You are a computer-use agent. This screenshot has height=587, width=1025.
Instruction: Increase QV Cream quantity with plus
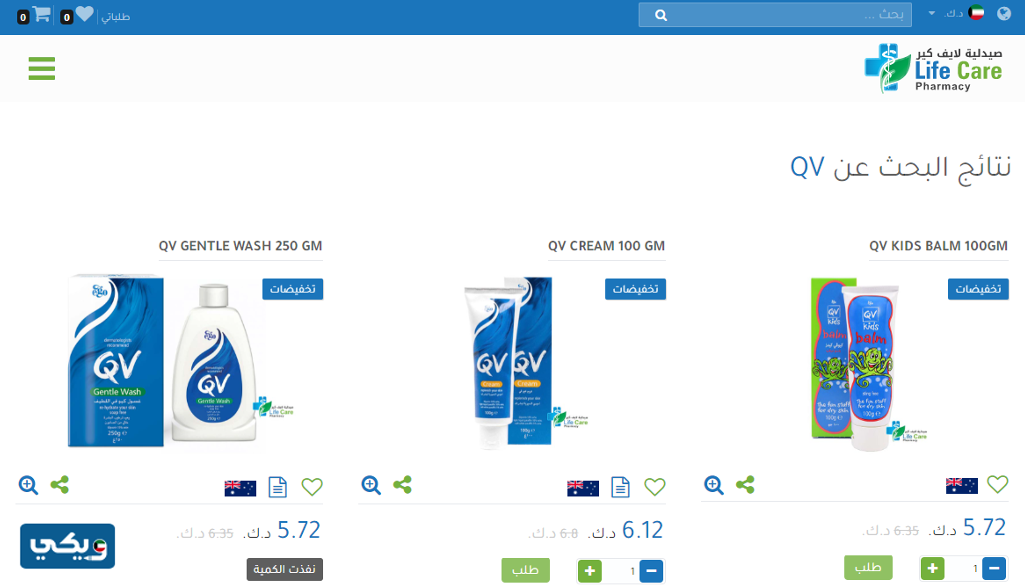coord(590,571)
